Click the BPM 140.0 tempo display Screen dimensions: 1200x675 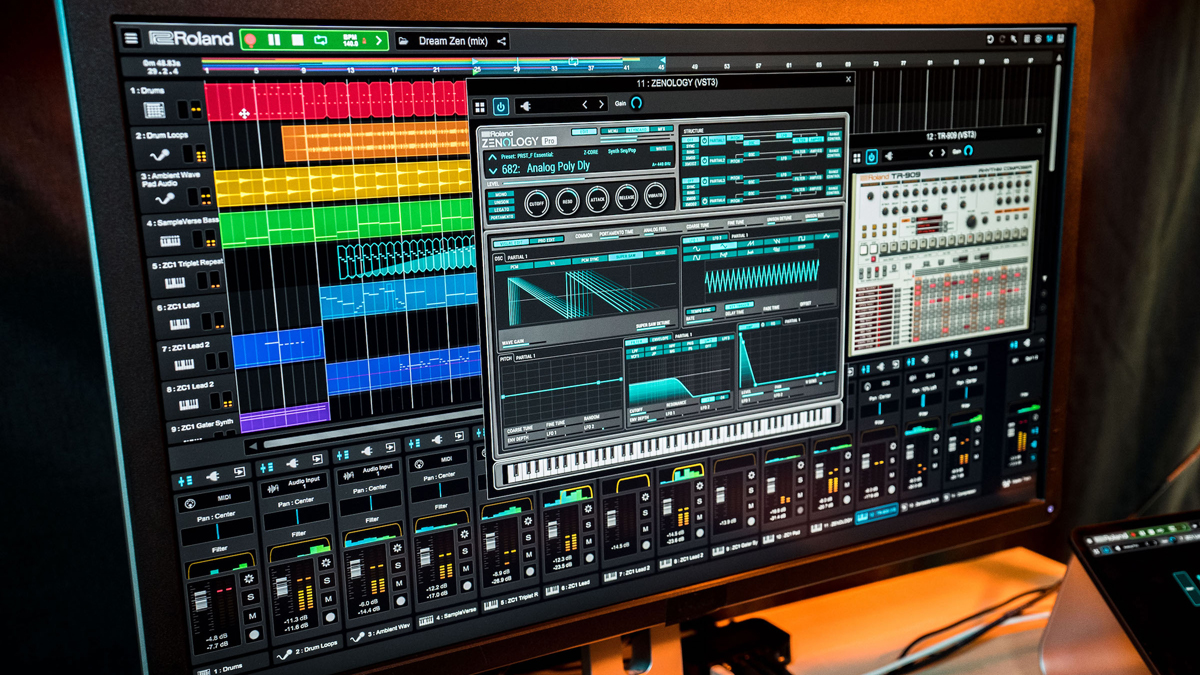(350, 41)
